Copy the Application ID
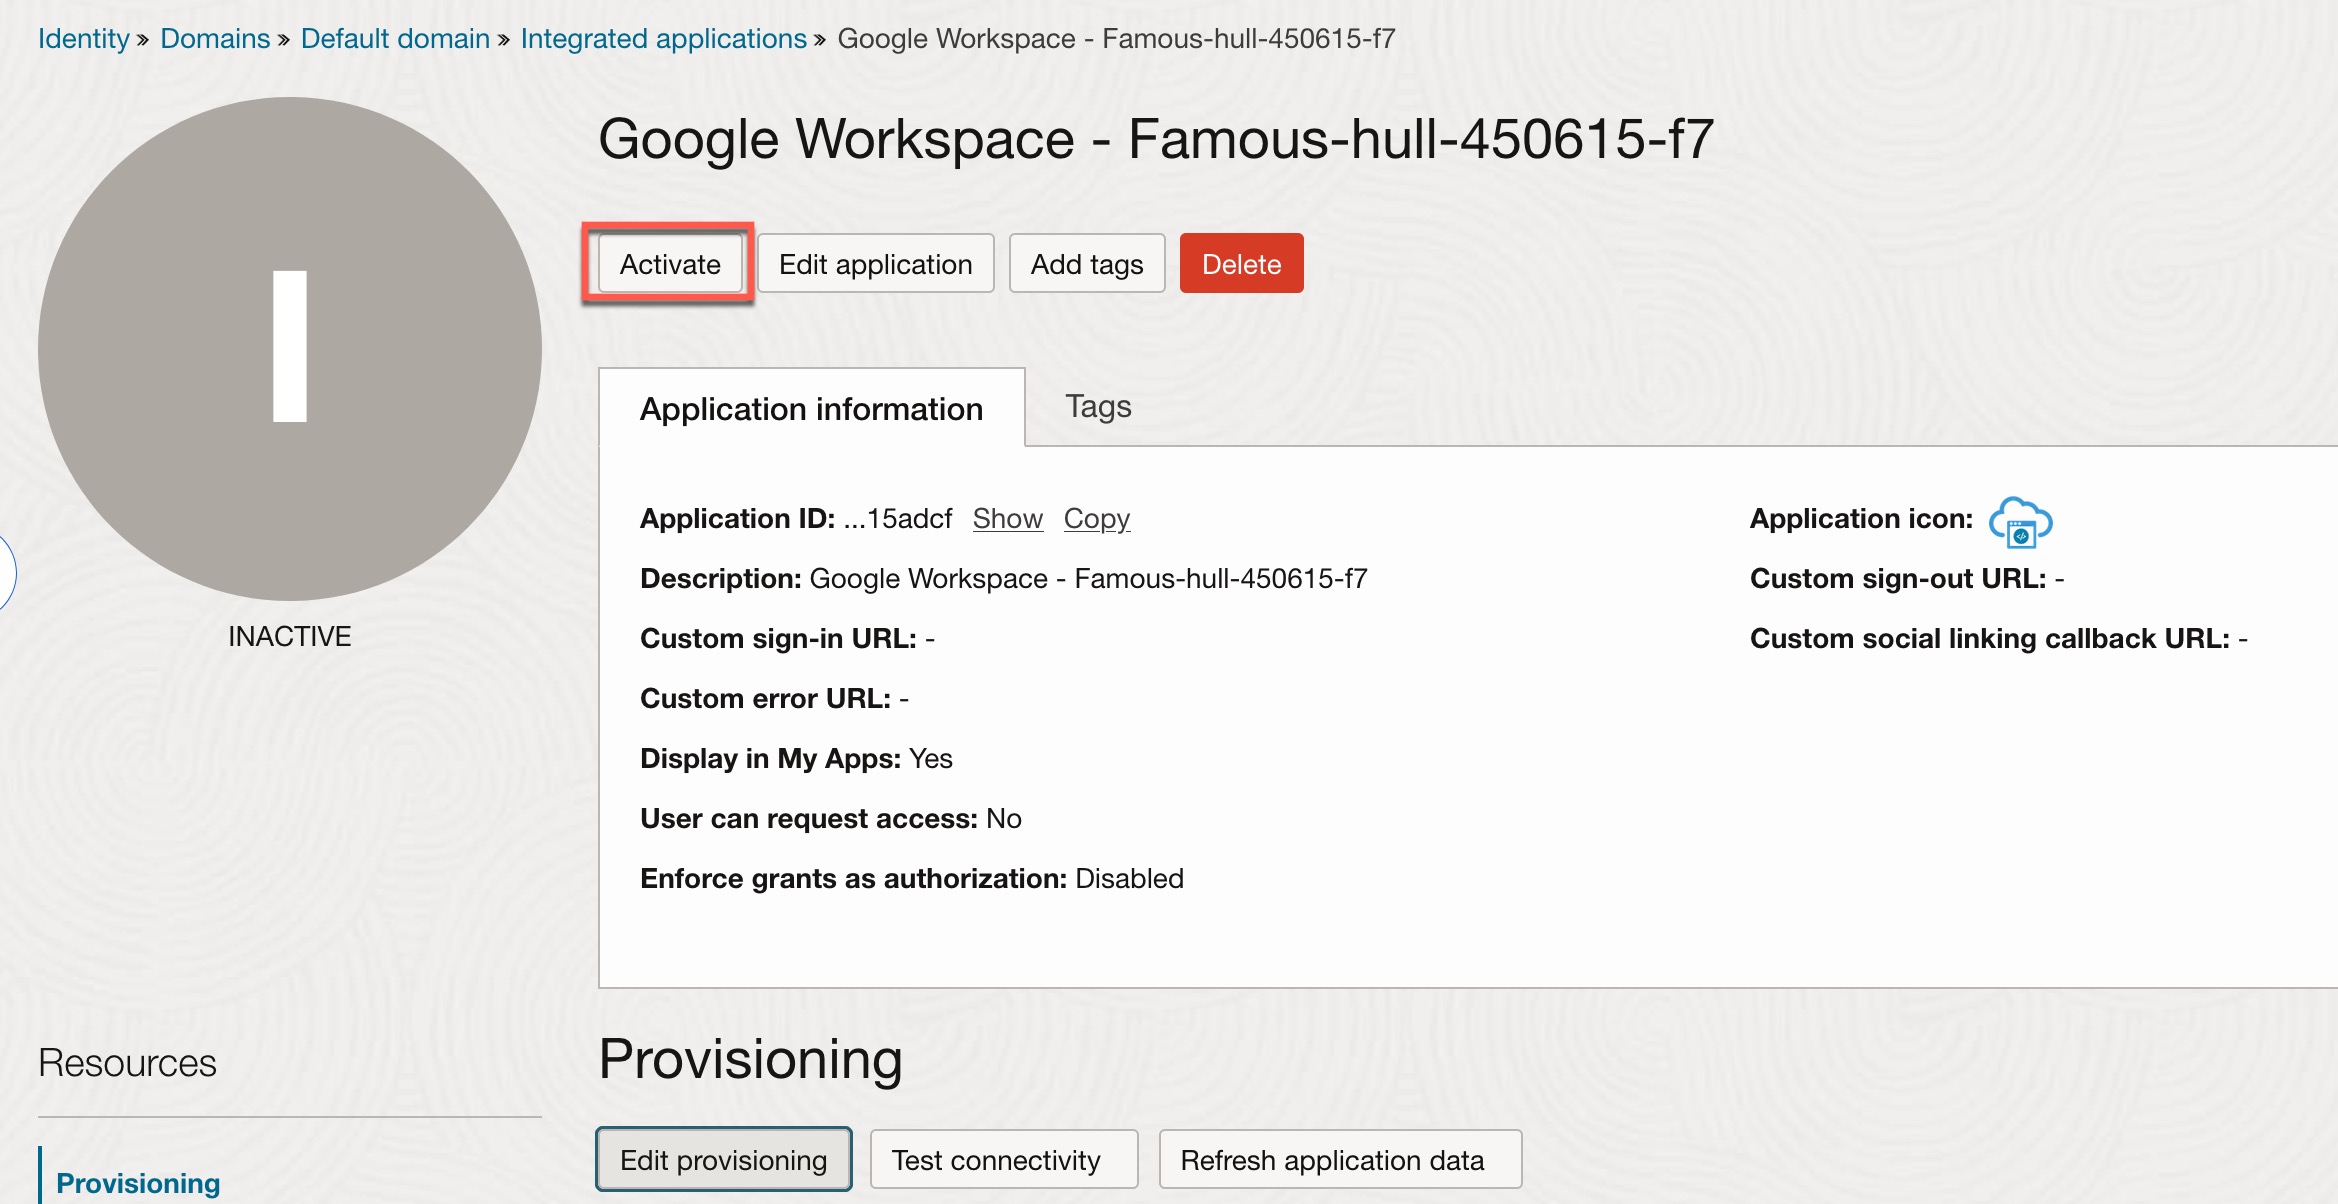The height and width of the screenshot is (1204, 2338). pyautogui.click(x=1096, y=519)
